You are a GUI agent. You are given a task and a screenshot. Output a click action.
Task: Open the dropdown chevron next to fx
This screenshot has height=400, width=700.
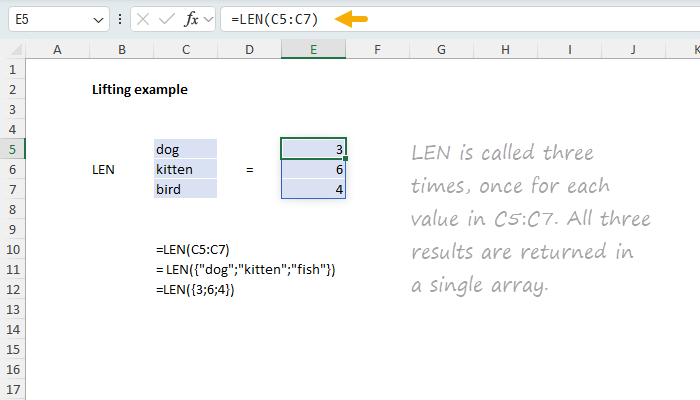208,19
